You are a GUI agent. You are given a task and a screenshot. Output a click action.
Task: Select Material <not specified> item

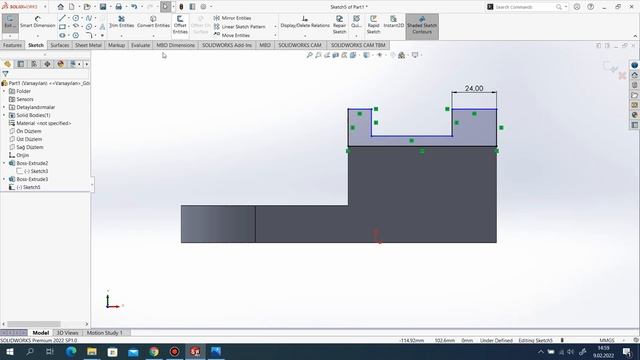tap(40, 123)
